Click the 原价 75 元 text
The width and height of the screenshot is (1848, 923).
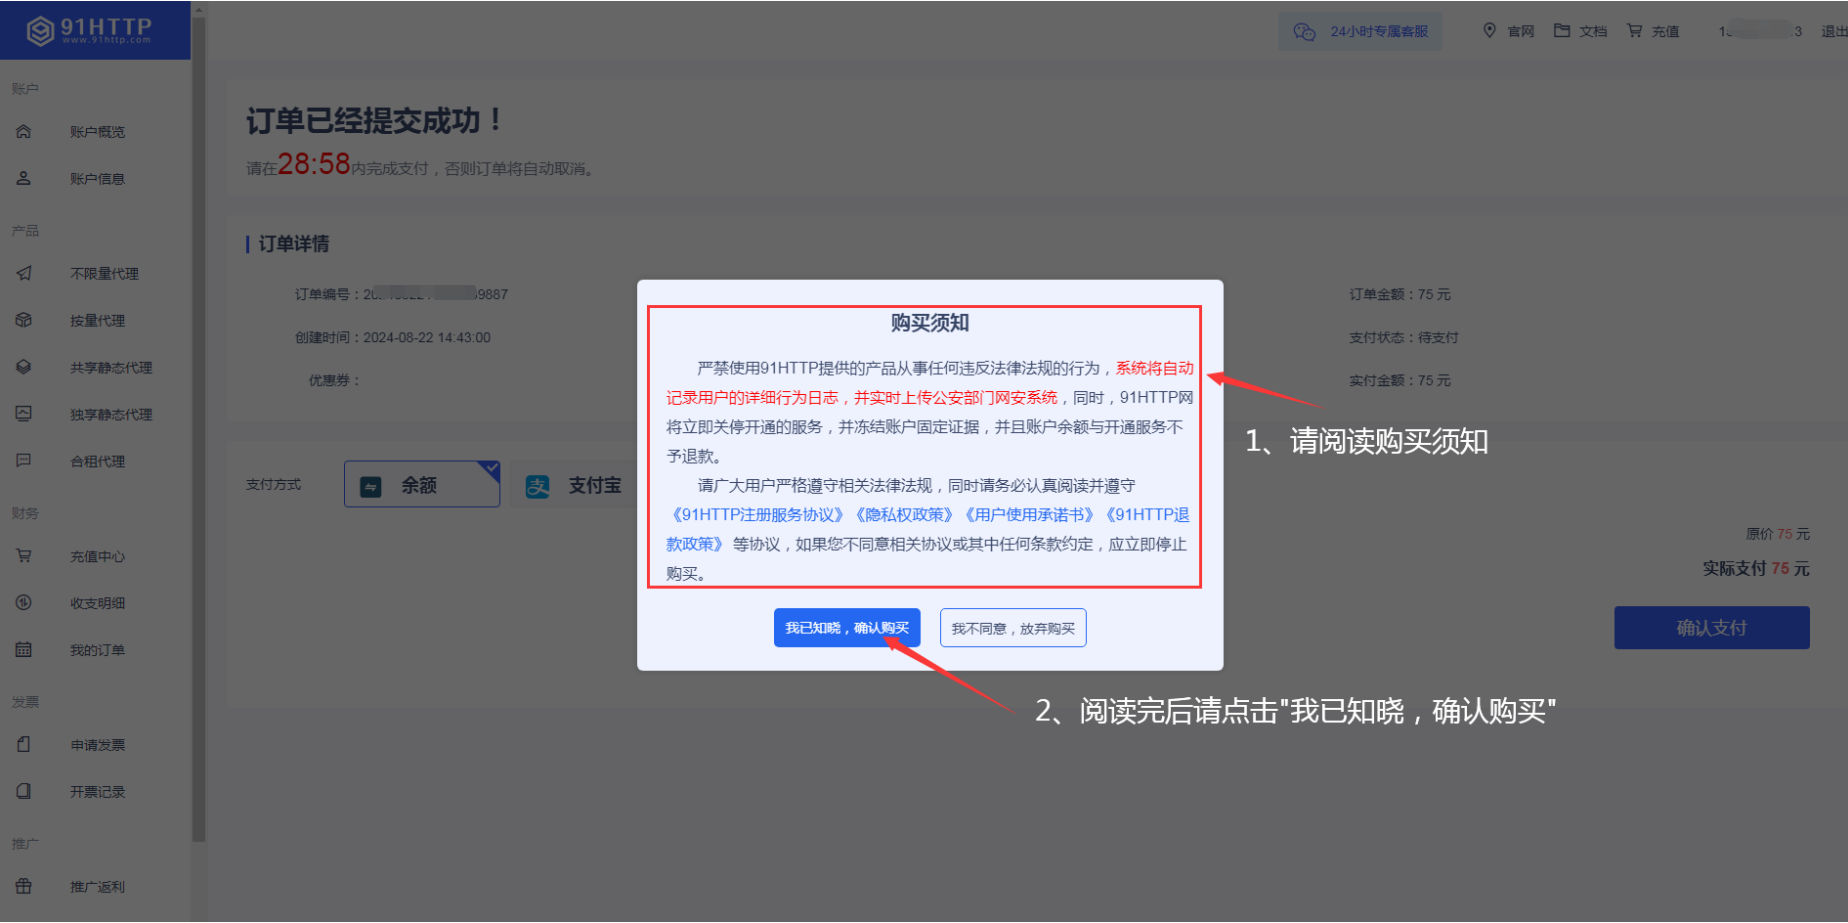tap(1777, 534)
